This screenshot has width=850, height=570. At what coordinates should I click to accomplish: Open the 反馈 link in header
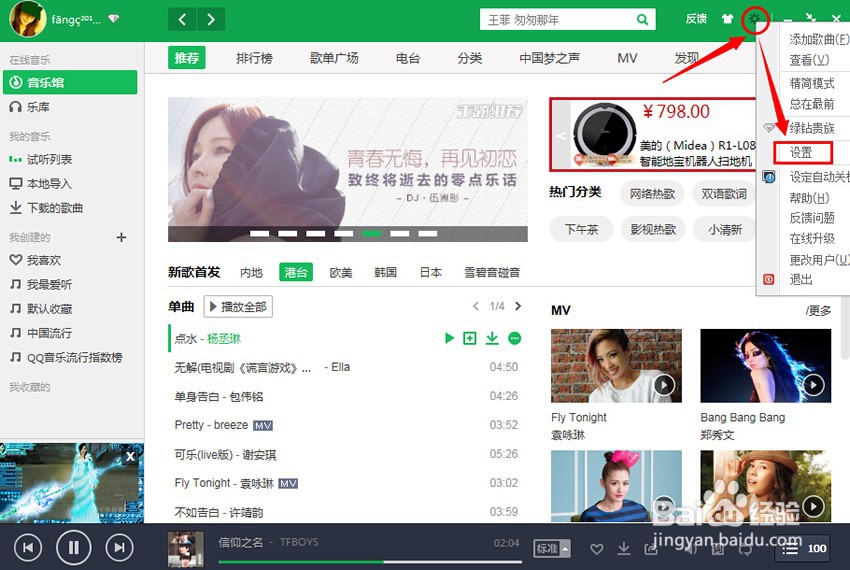696,19
